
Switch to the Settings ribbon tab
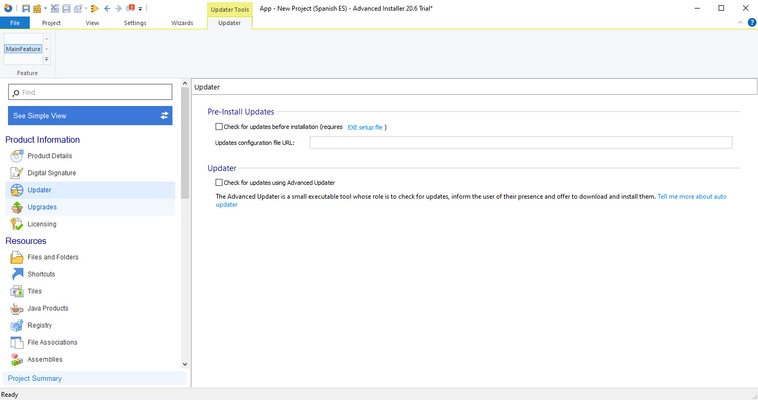(x=135, y=23)
